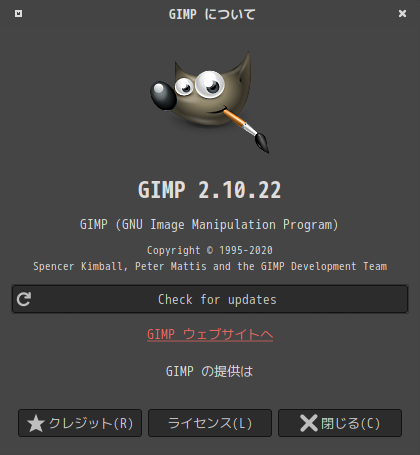Viewport: 420px width, 455px height.
Task: Open the window menu icon in the title bar
Action: click(x=19, y=13)
